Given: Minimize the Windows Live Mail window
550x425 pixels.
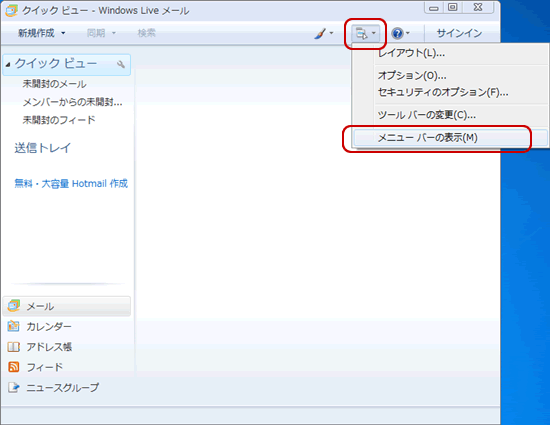Looking at the screenshot, I should 434,8.
